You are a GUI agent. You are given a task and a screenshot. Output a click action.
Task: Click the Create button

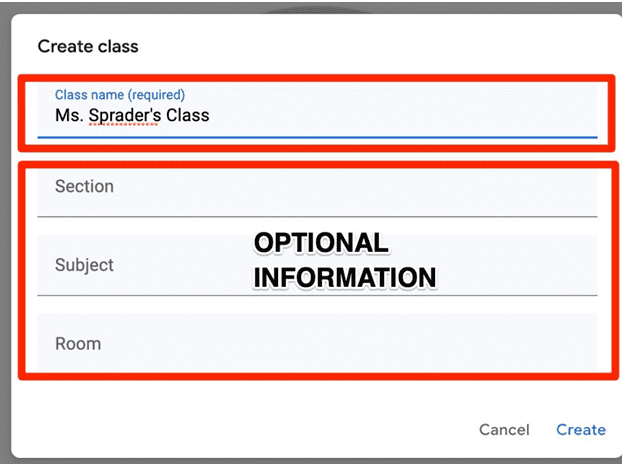pyautogui.click(x=581, y=429)
